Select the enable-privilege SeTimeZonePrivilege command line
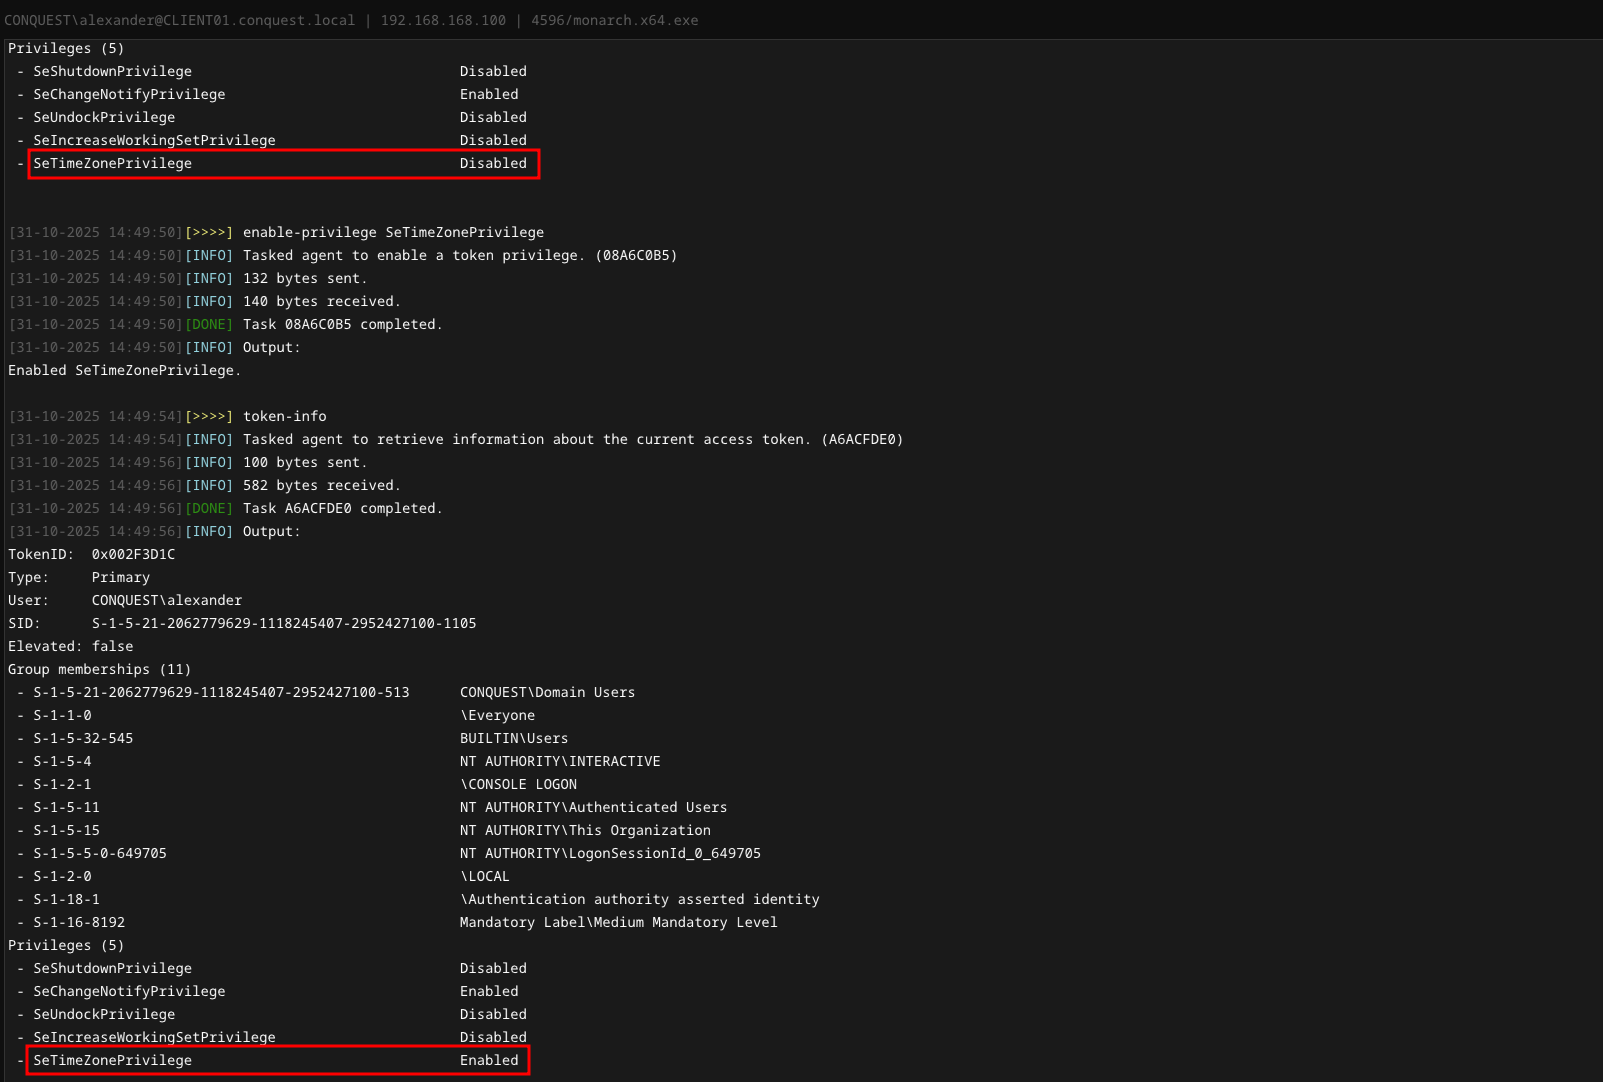Image resolution: width=1603 pixels, height=1082 pixels. click(393, 232)
